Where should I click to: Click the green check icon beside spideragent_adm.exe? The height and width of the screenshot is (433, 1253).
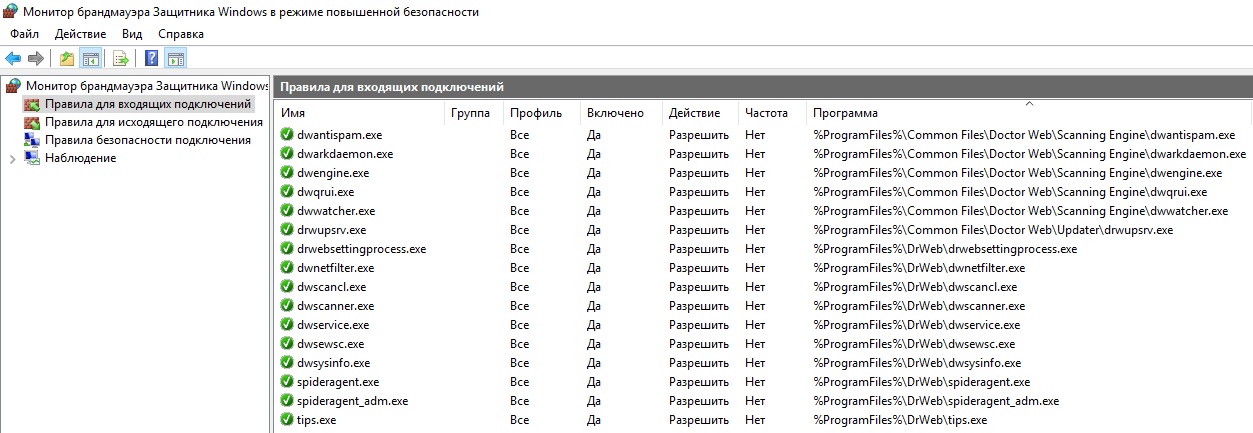point(287,401)
